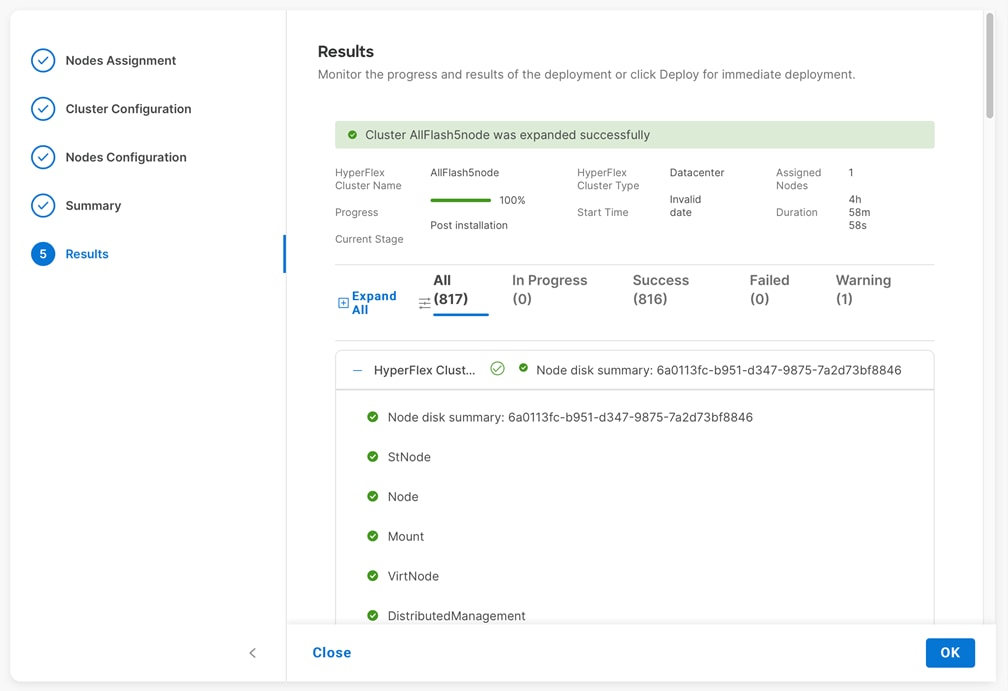This screenshot has width=1008, height=691.
Task: Click the Post installation stage value
Action: tap(469, 225)
